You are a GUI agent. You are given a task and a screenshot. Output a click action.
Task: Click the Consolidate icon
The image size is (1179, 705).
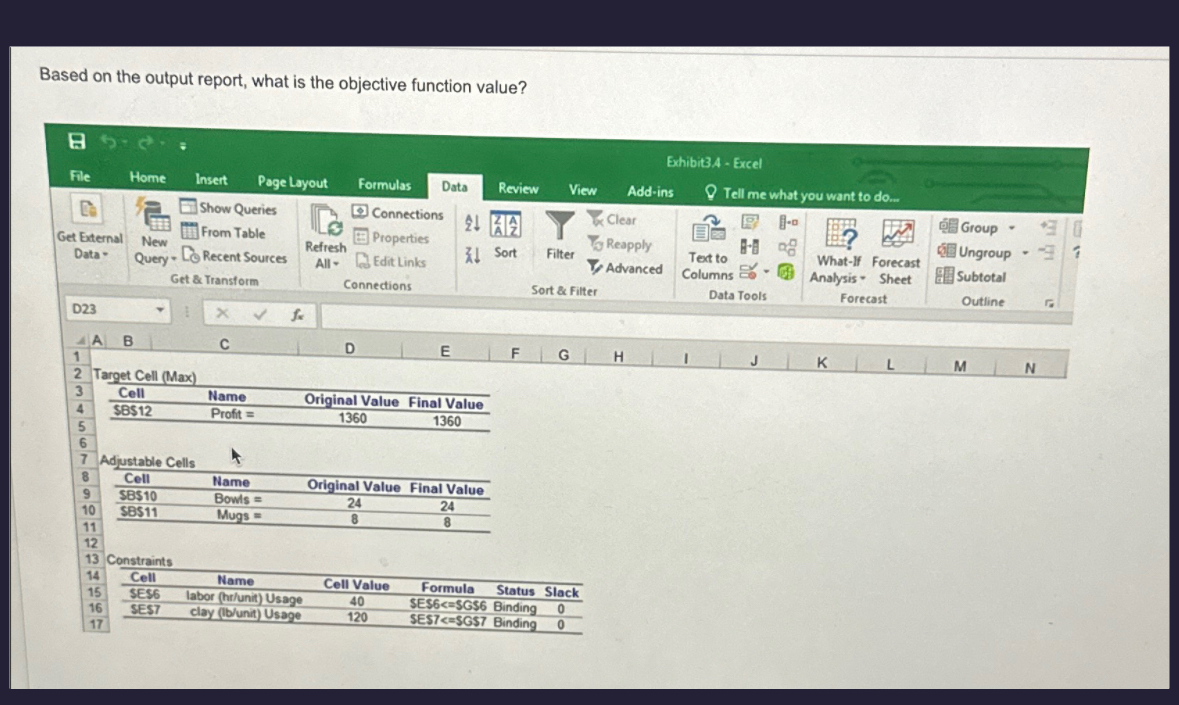point(788,222)
